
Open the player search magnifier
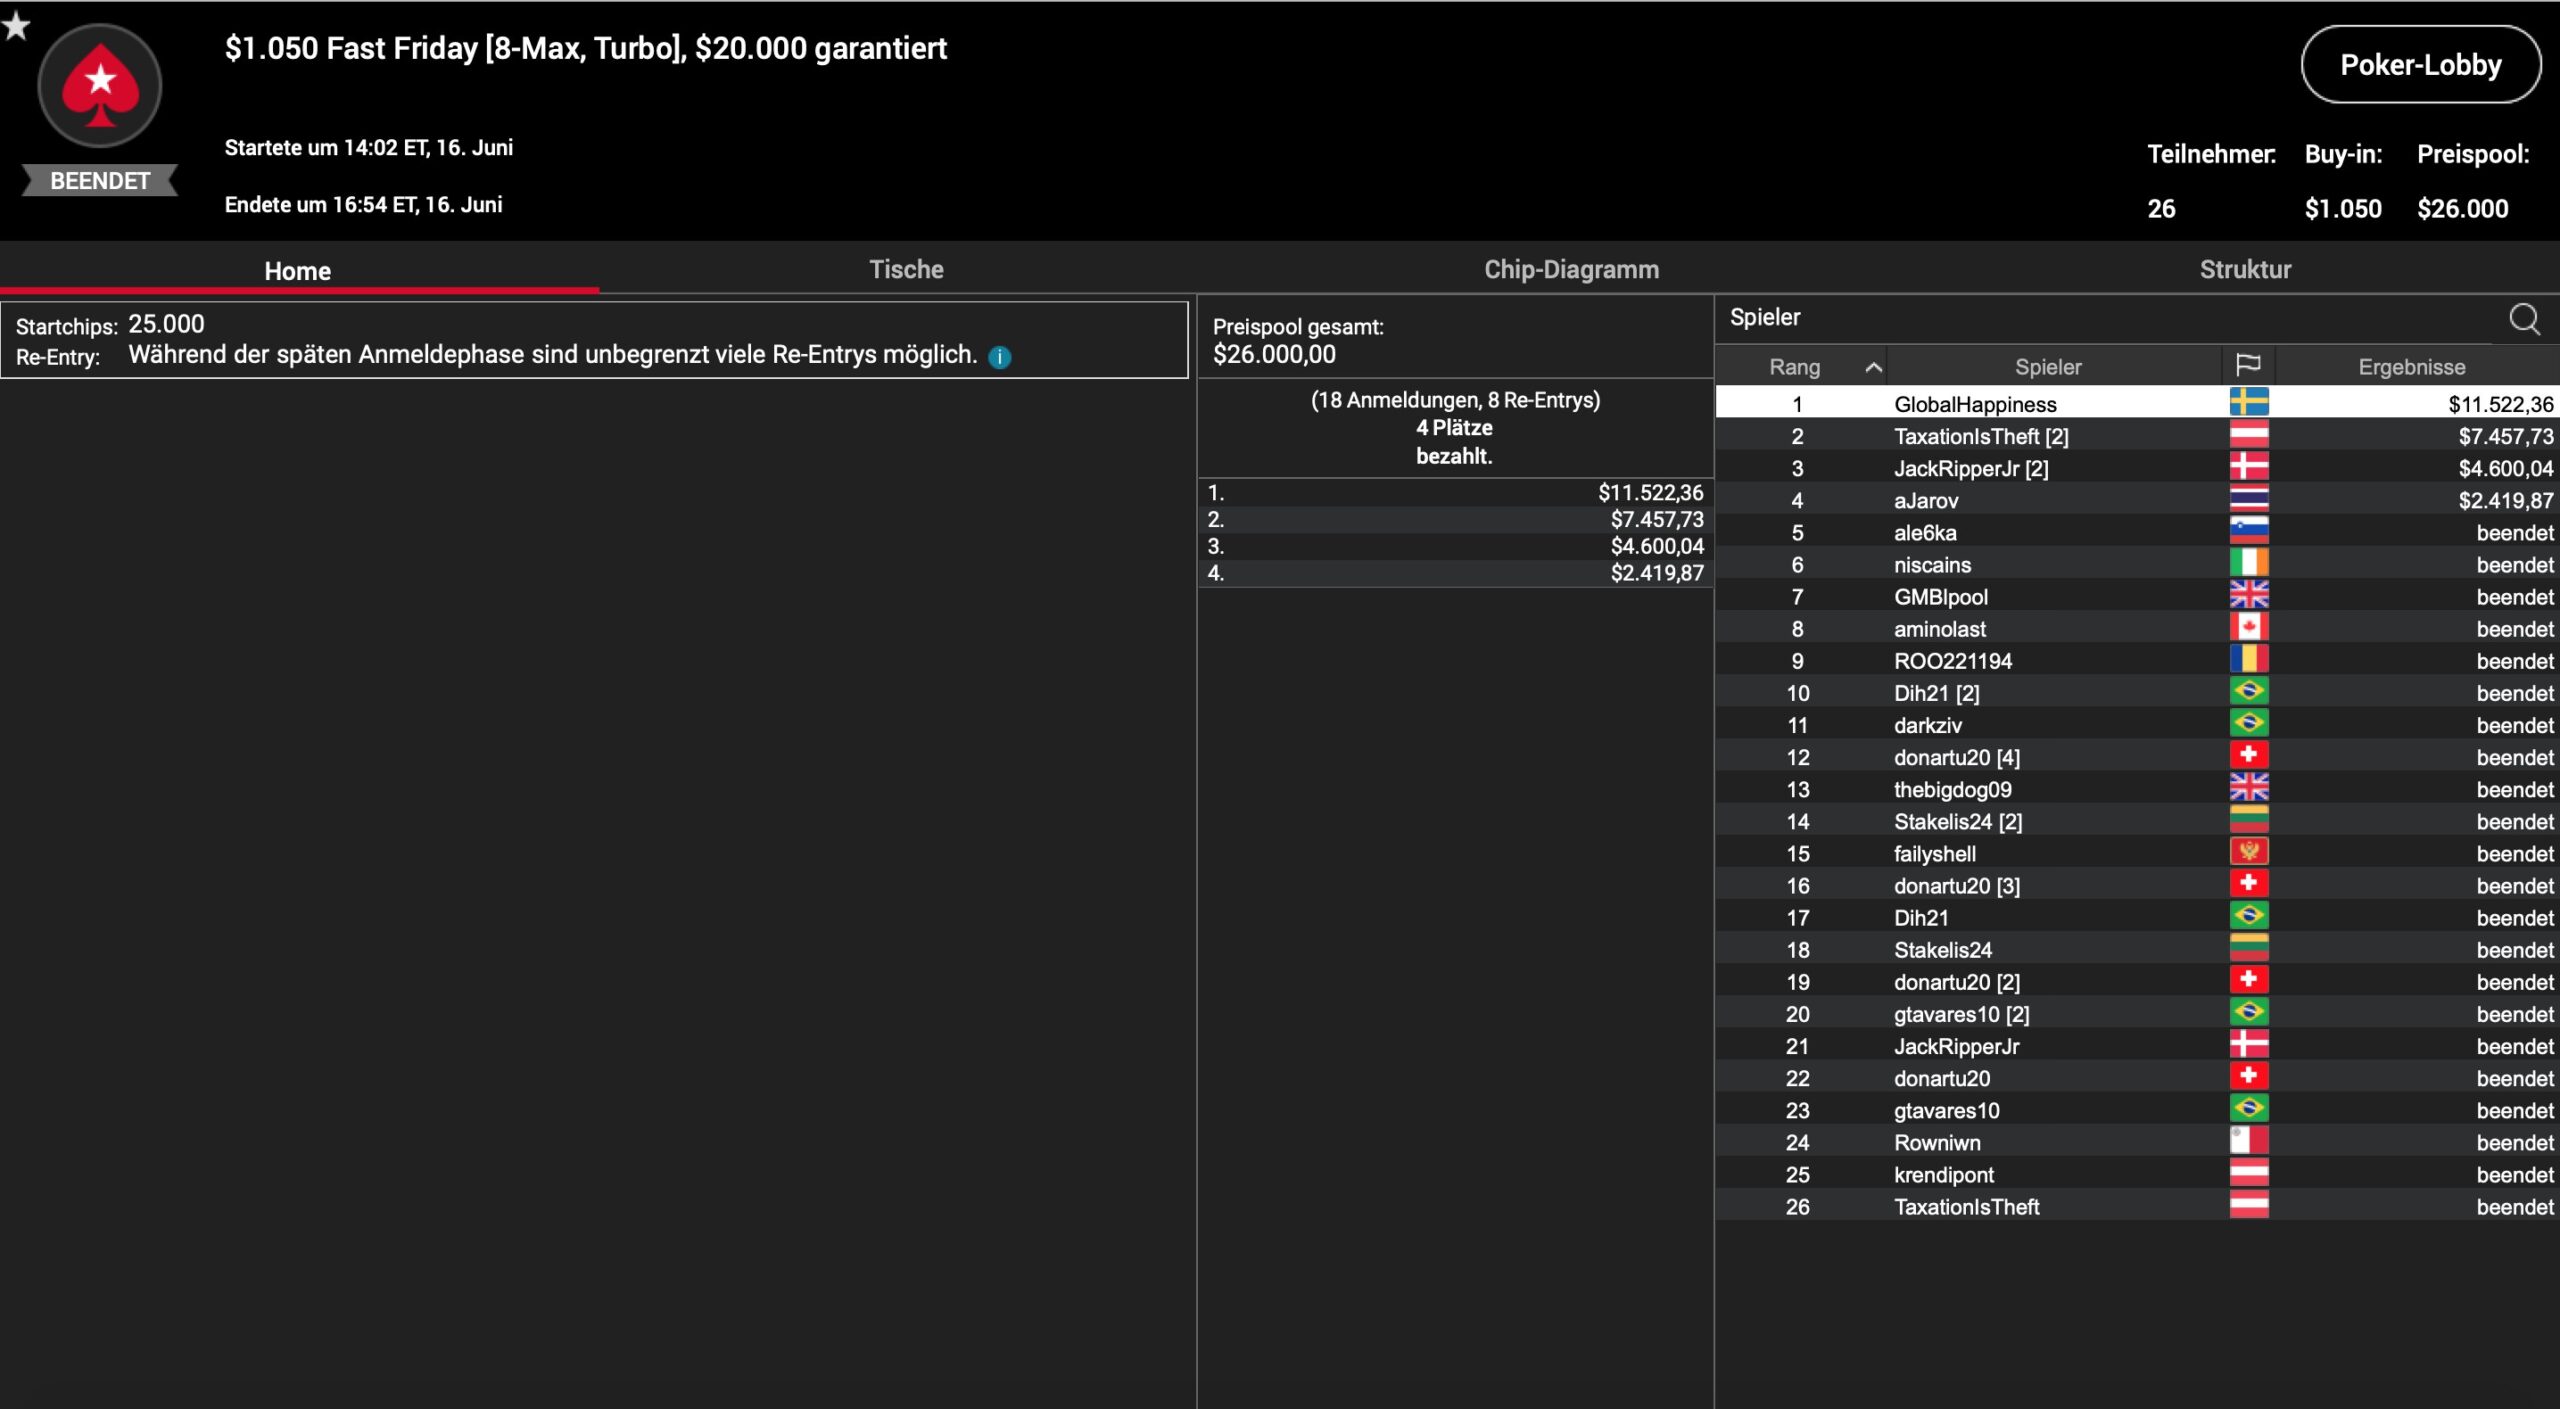2523,319
